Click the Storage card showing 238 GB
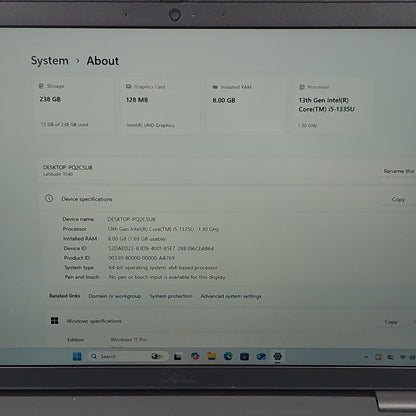The image size is (416, 416). (x=74, y=106)
